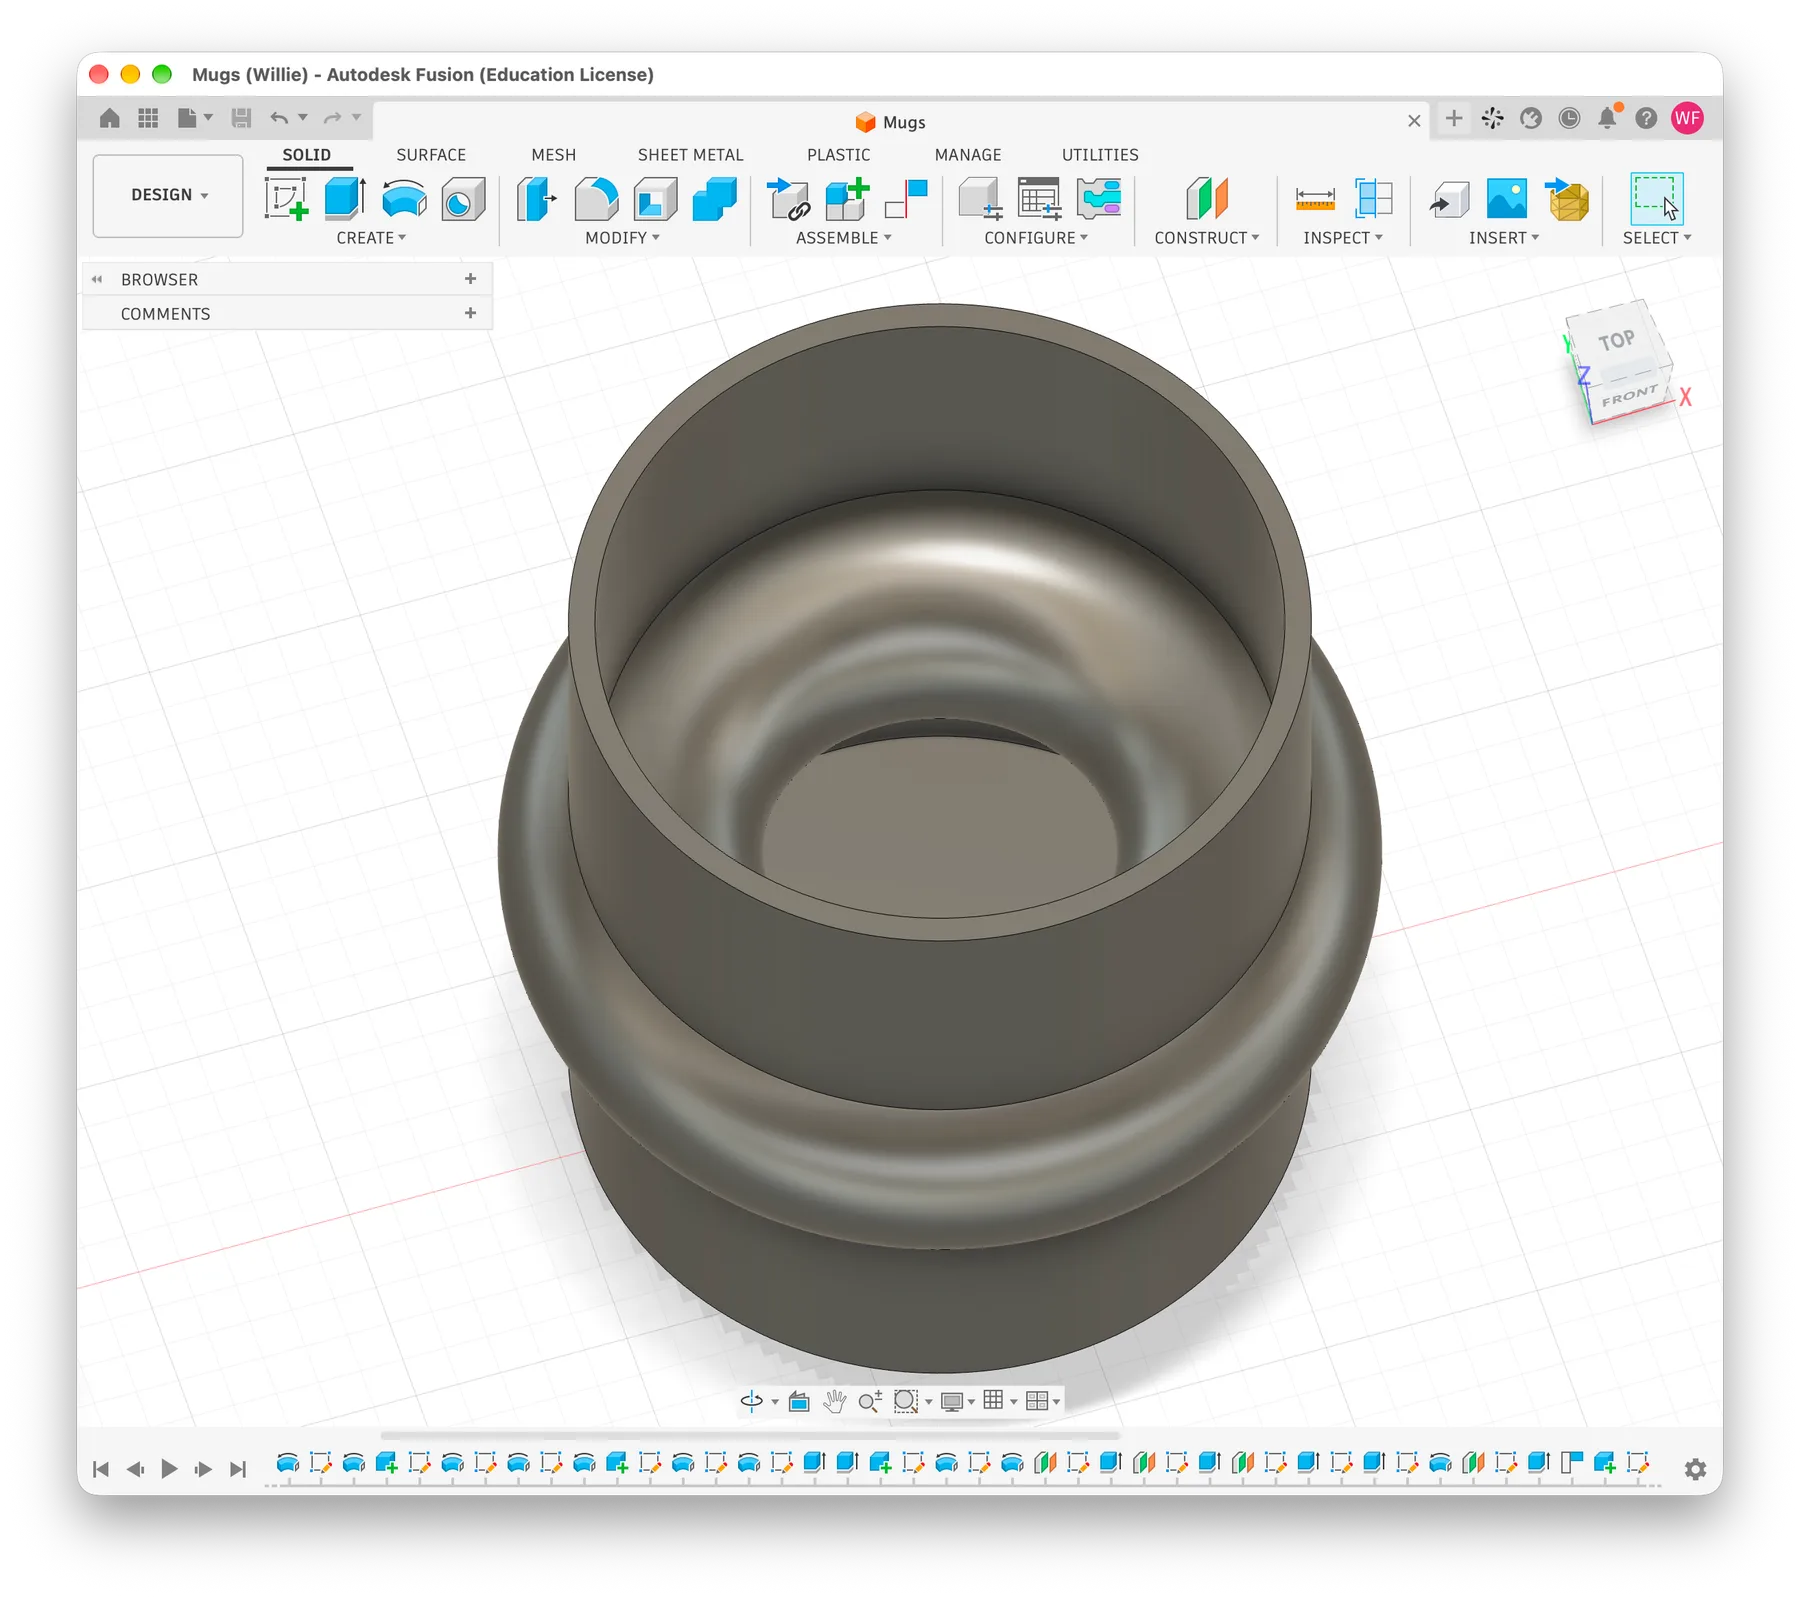The height and width of the screenshot is (1597, 1800).
Task: Expand the BROWSER panel plus button
Action: [x=470, y=279]
